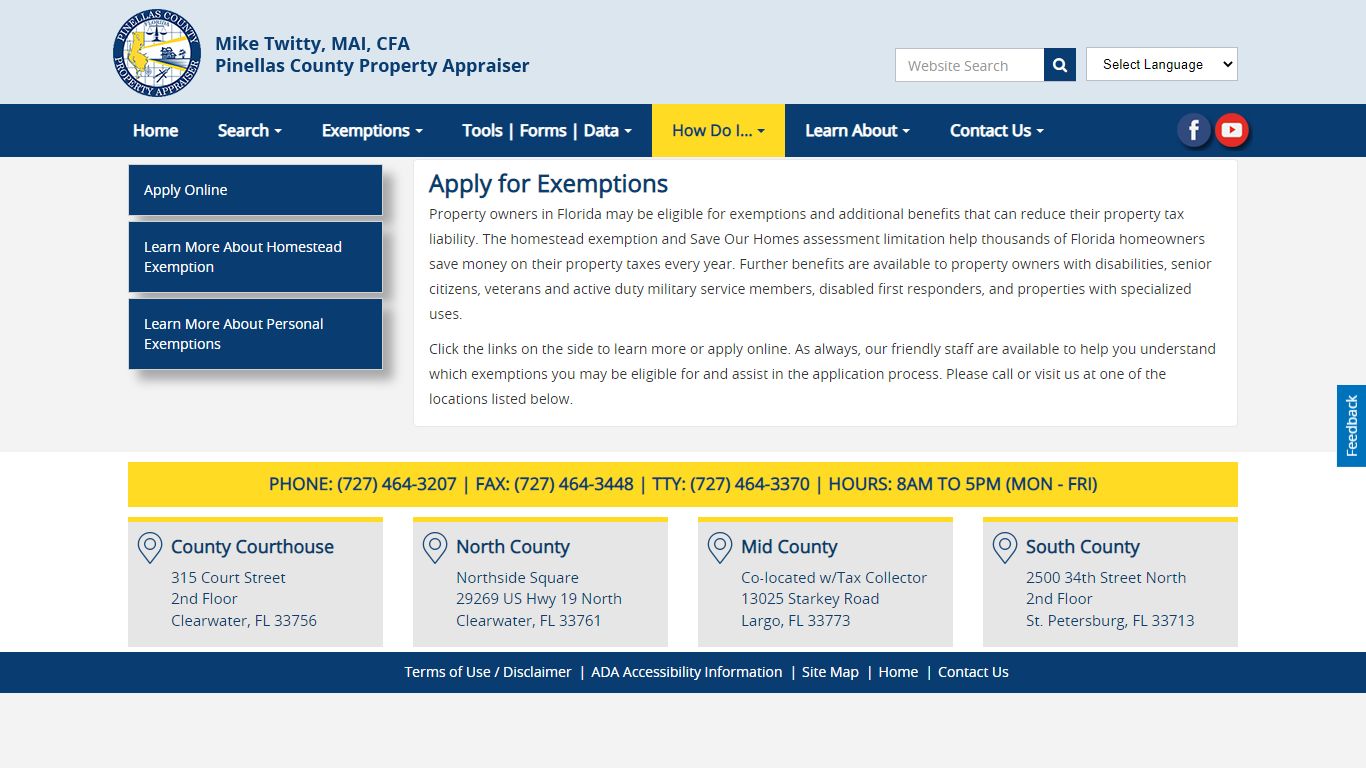This screenshot has height=768, width=1366.
Task: Open Learn More About Homestead Exemption
Action: coord(255,257)
